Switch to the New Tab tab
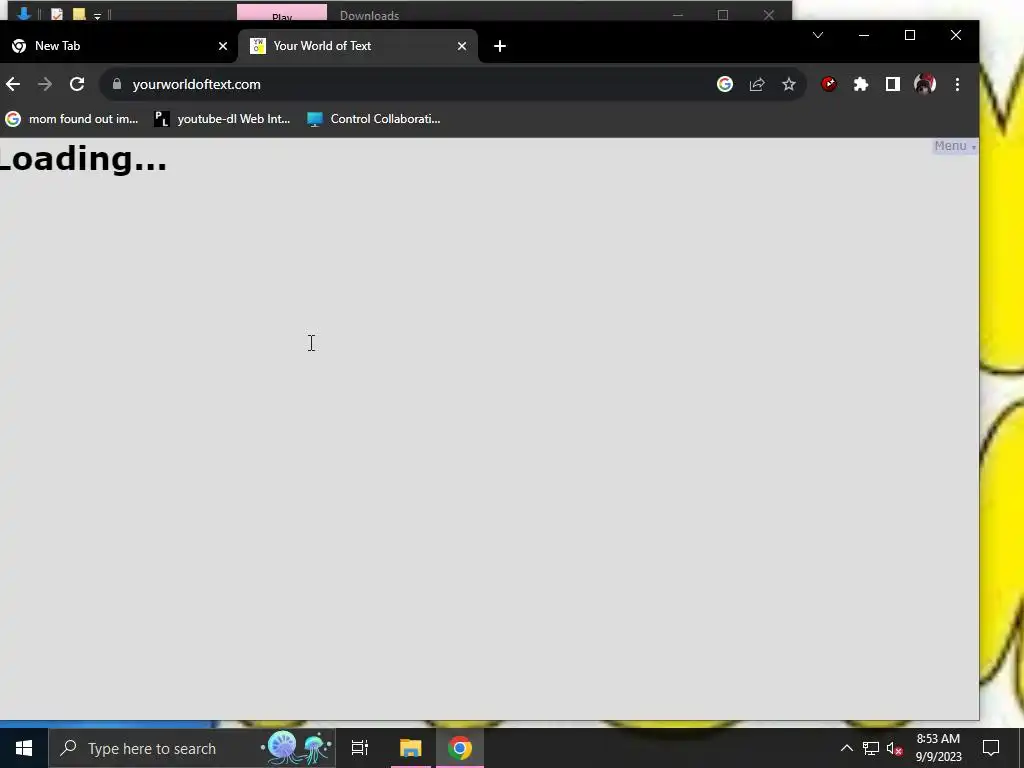 click(118, 46)
